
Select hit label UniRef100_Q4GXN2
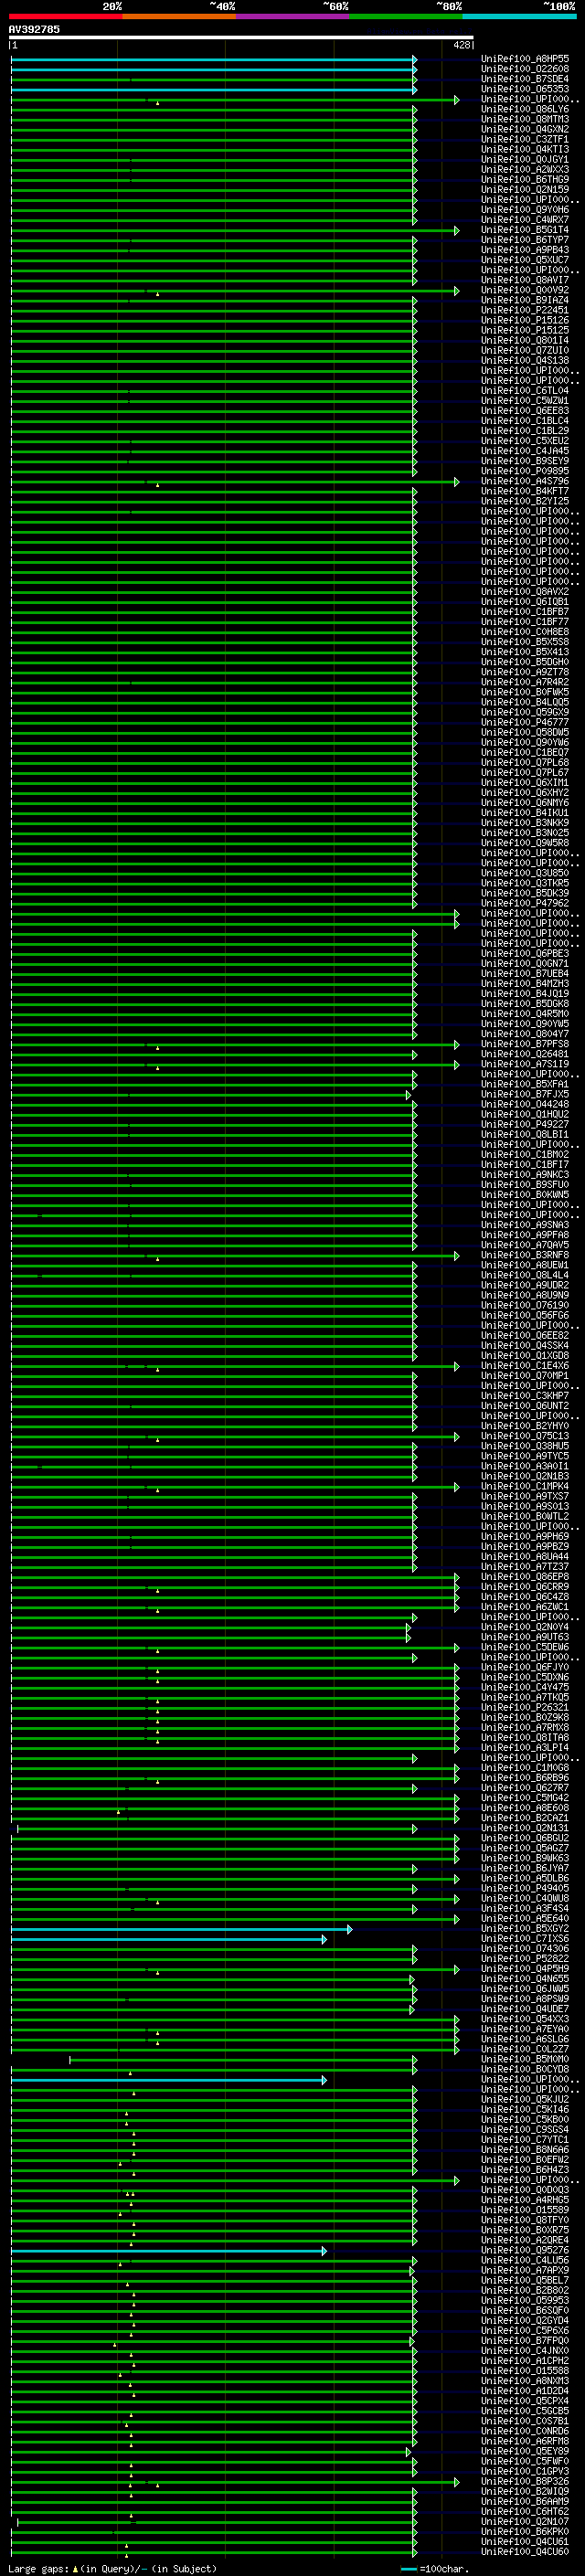[525, 129]
